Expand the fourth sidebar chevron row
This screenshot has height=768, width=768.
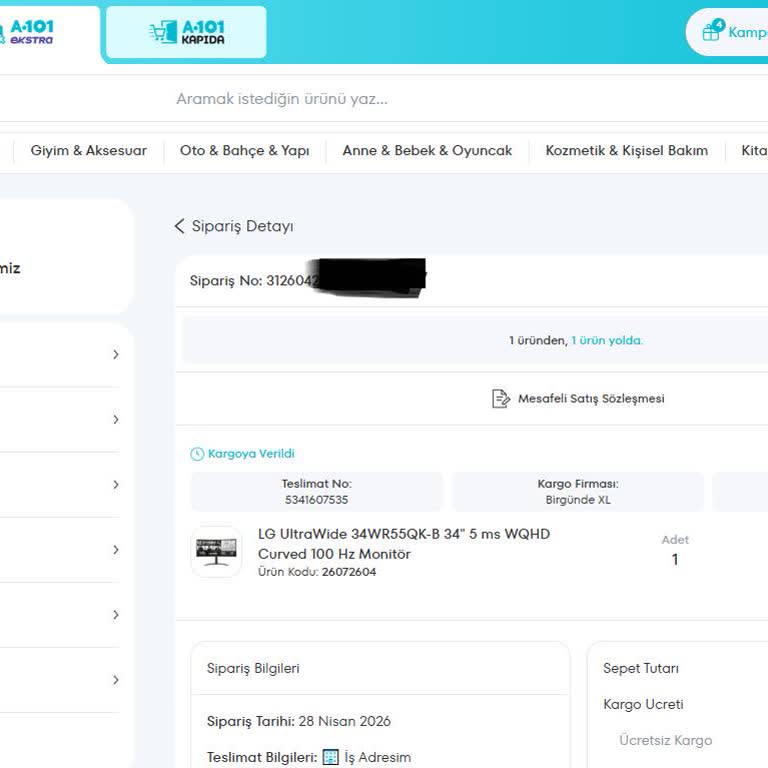click(x=116, y=550)
